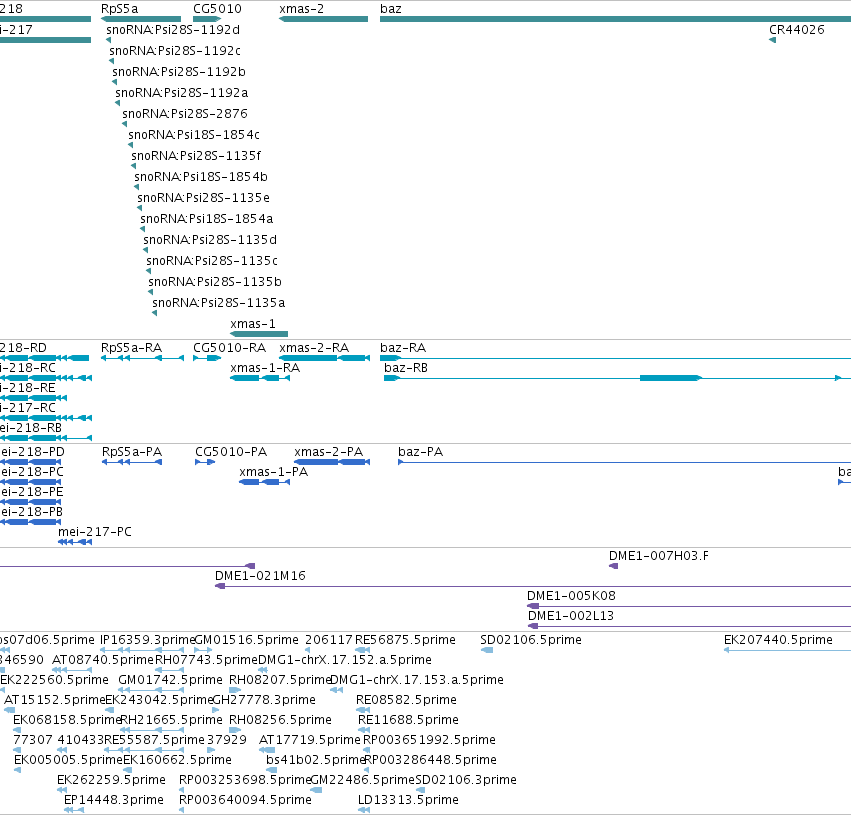Select the EK262259.5prime EST
Screen dimensions: 851x815
point(60,790)
